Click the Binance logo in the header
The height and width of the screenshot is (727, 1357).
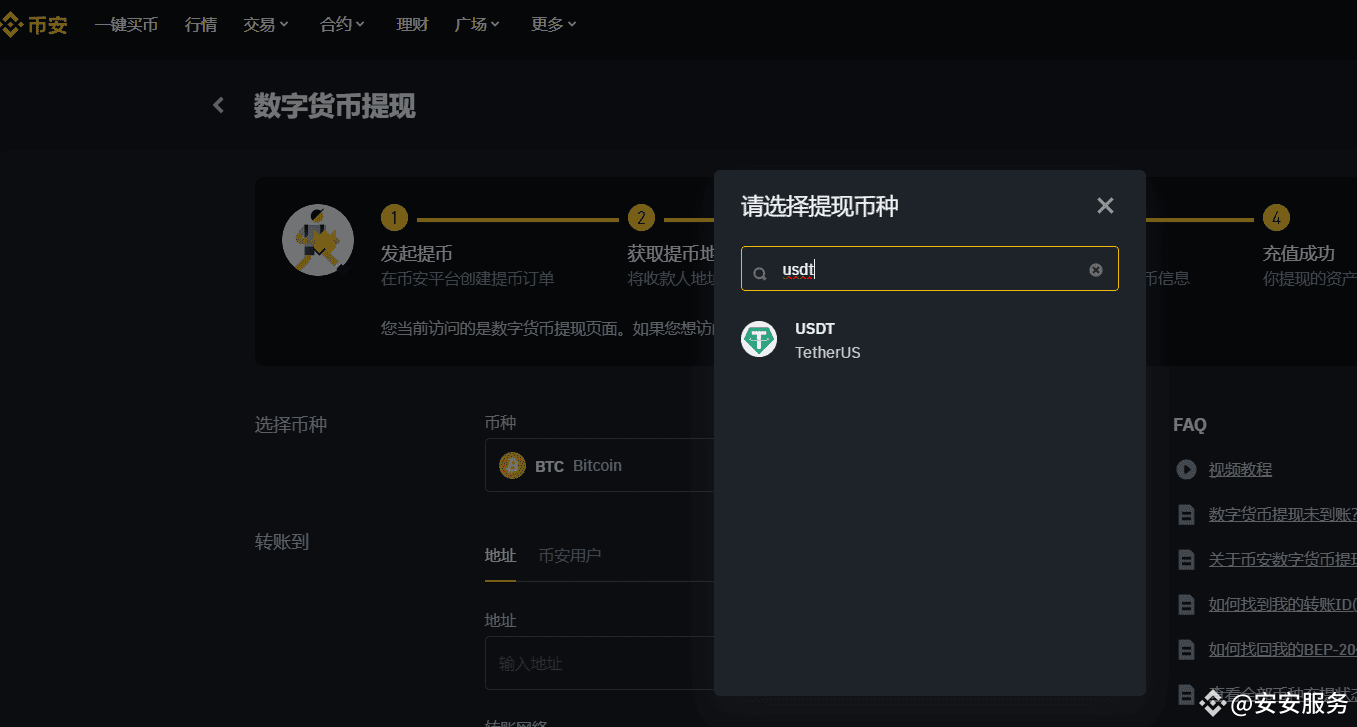[35, 25]
